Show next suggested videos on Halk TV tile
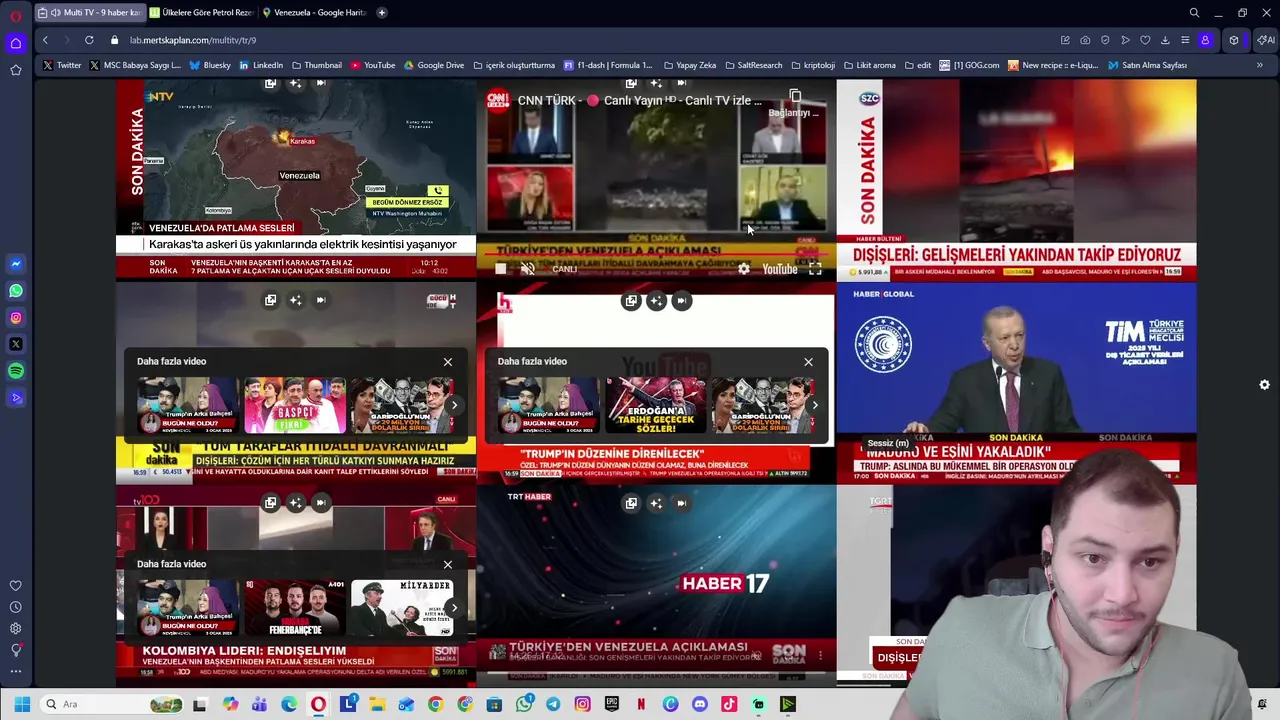This screenshot has width=1280, height=720. (x=814, y=405)
